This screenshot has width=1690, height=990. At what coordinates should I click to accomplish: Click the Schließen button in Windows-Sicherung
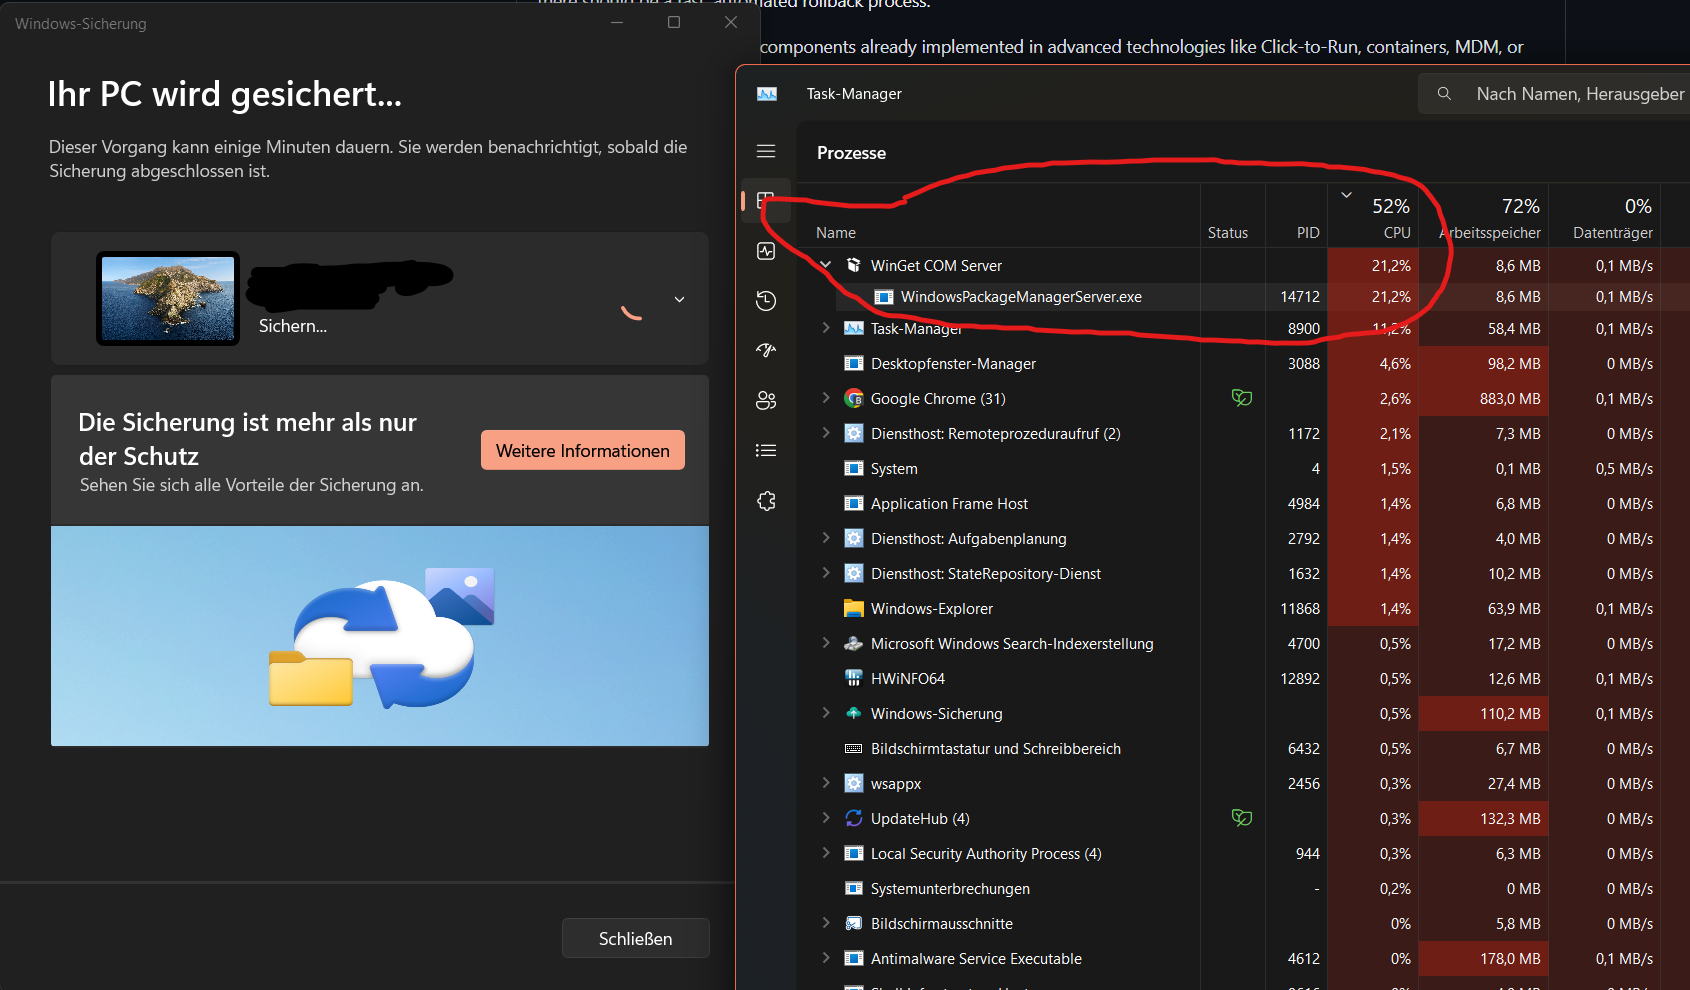tap(635, 938)
